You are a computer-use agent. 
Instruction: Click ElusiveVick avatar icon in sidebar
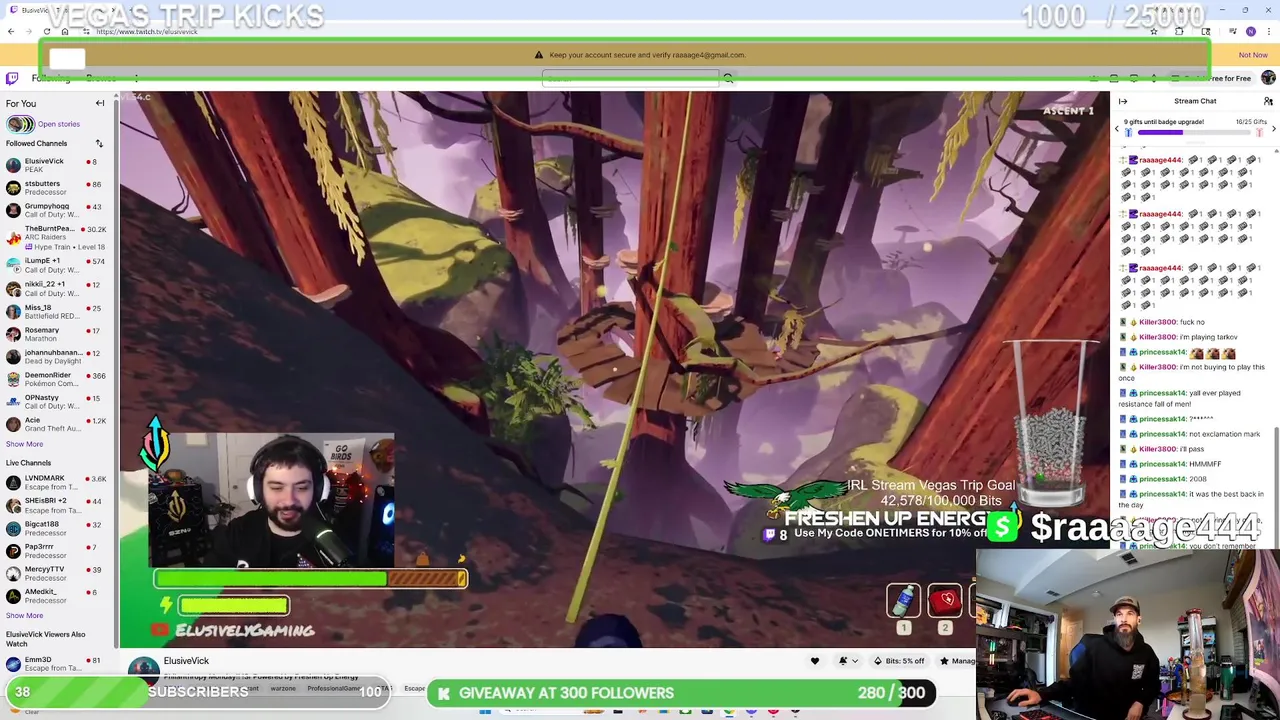pyautogui.click(x=13, y=165)
